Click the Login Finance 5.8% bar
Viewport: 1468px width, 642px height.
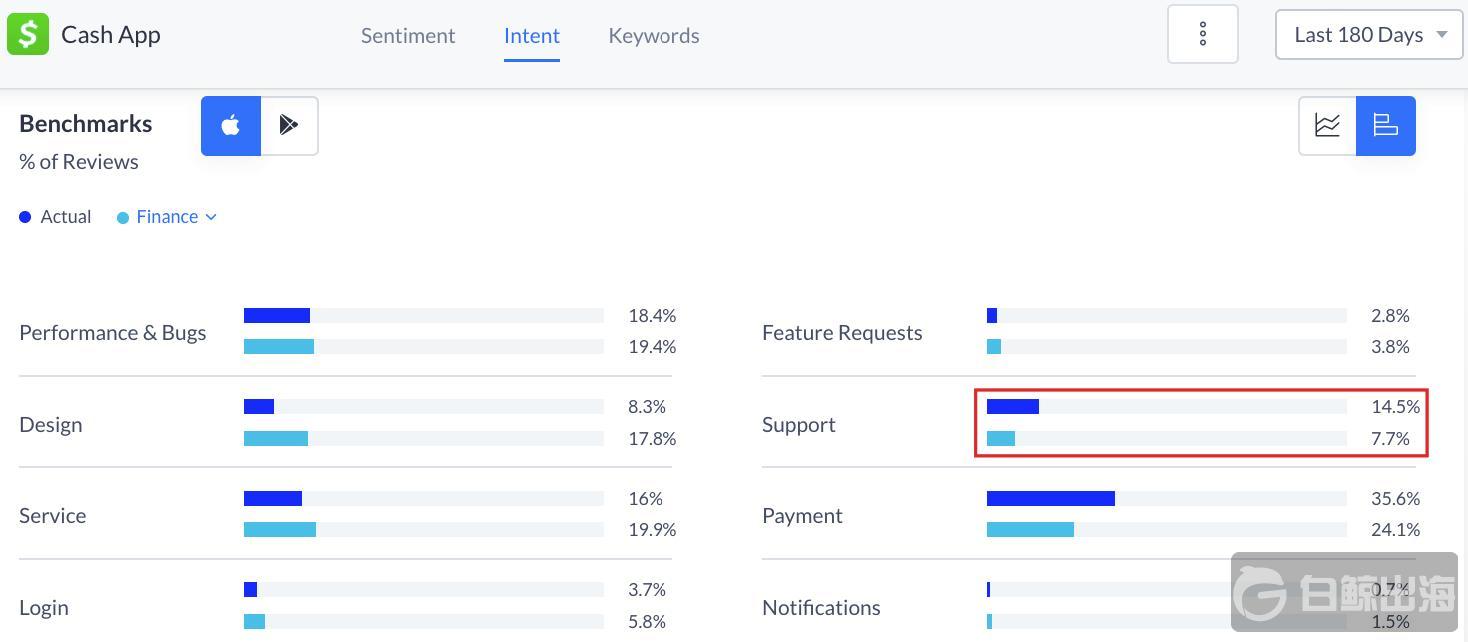pos(254,622)
